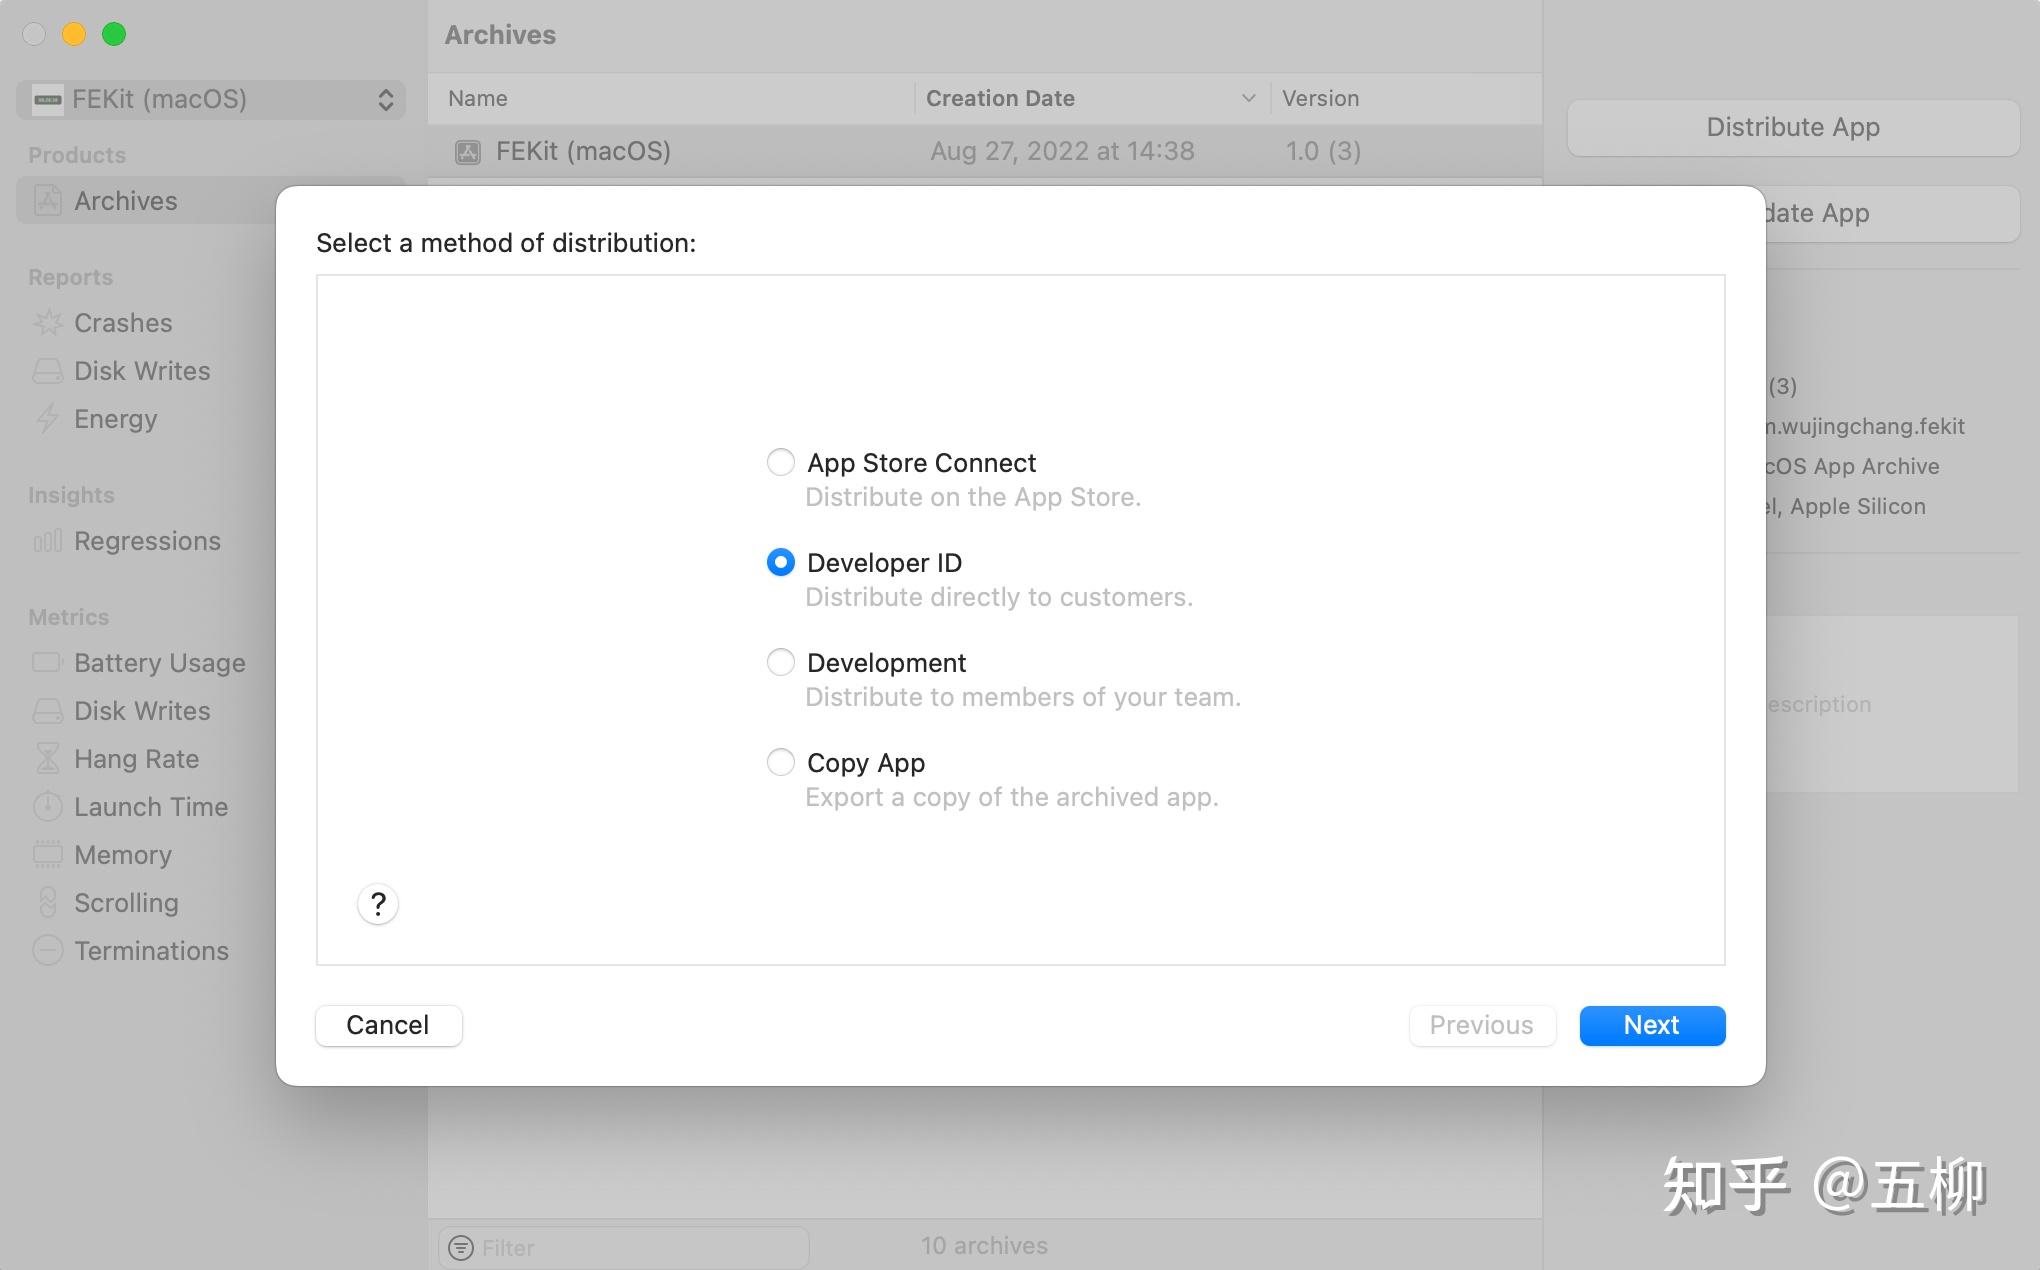Viewport: 2040px width, 1270px height.
Task: Open Battery Usage metrics
Action: [x=158, y=662]
